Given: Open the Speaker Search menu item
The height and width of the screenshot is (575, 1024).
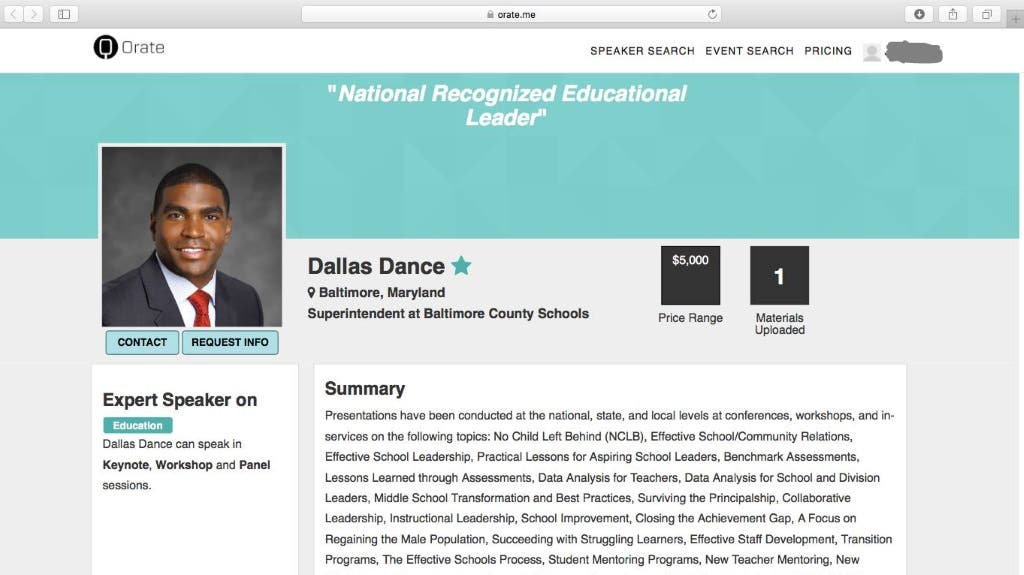Looking at the screenshot, I should (642, 51).
